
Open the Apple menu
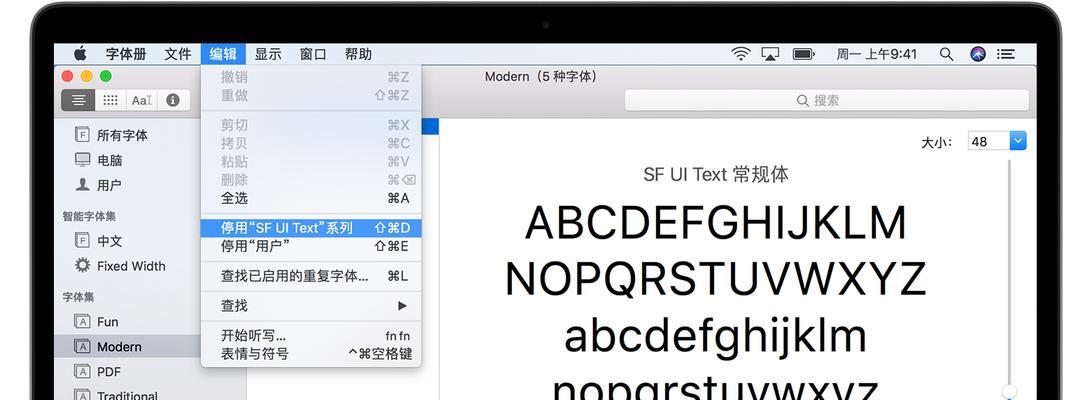(x=80, y=54)
